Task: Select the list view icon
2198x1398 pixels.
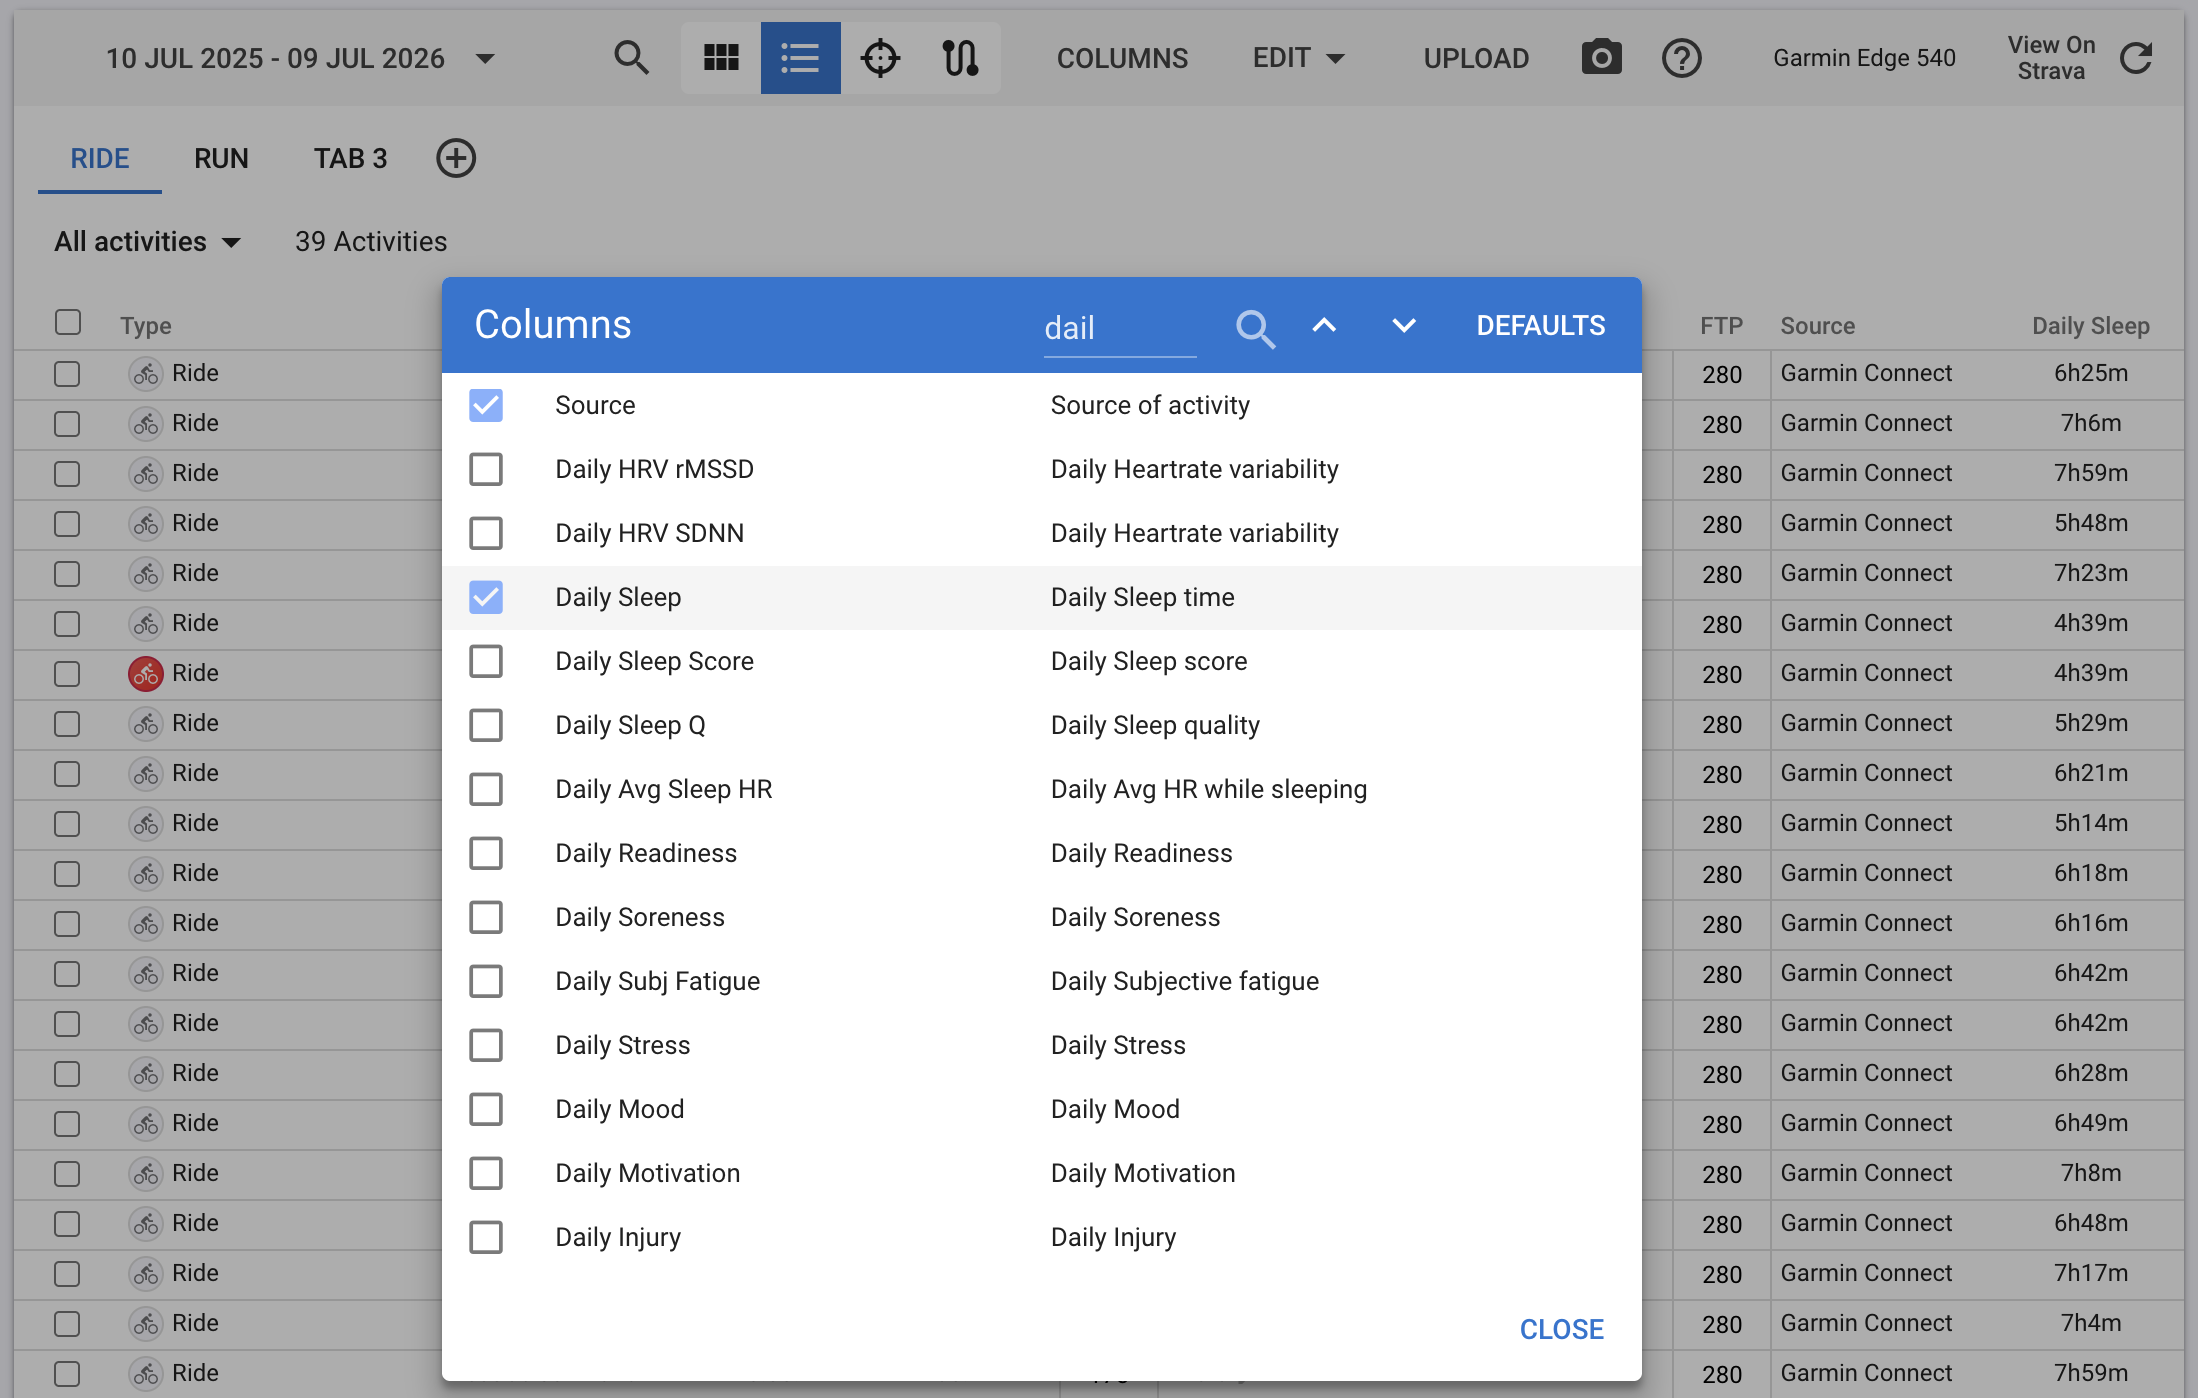Action: pyautogui.click(x=800, y=58)
